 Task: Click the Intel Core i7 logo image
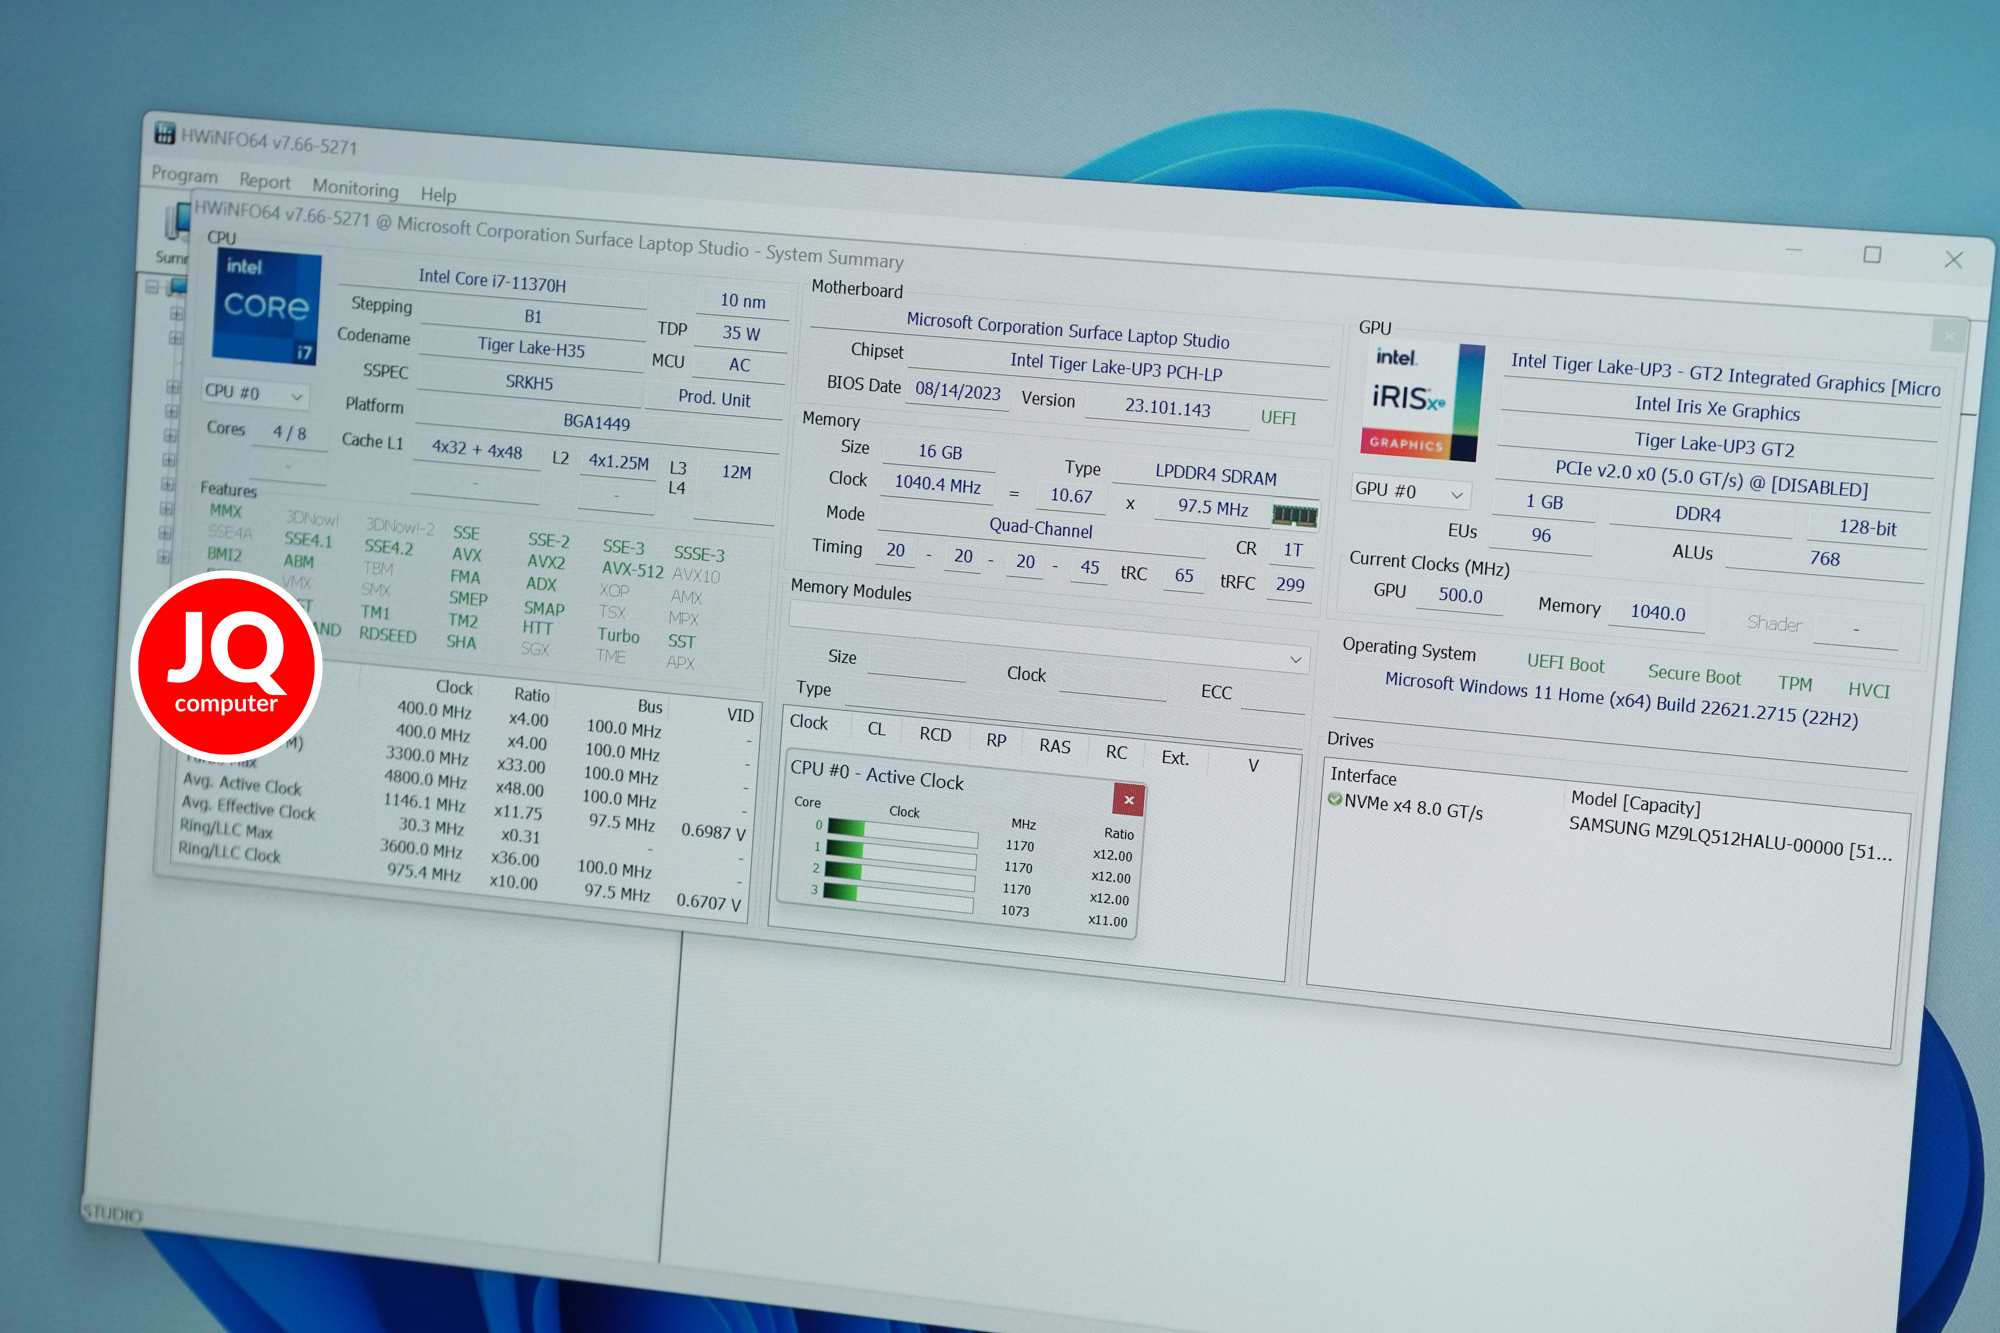[266, 306]
